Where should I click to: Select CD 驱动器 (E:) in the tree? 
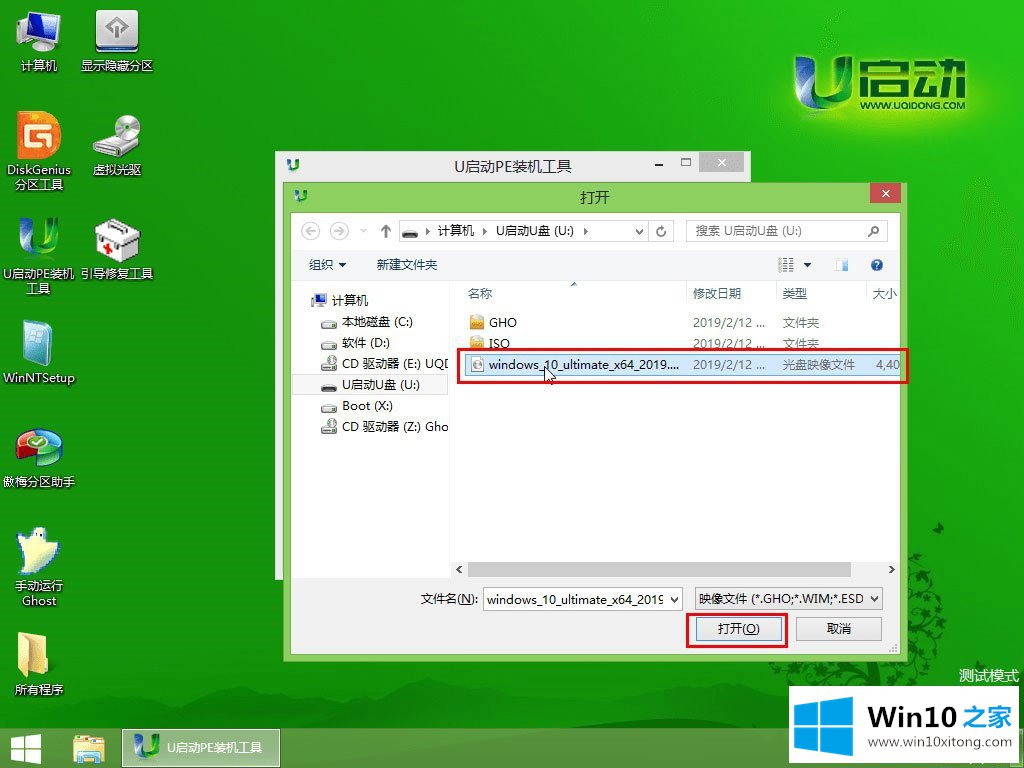click(384, 364)
